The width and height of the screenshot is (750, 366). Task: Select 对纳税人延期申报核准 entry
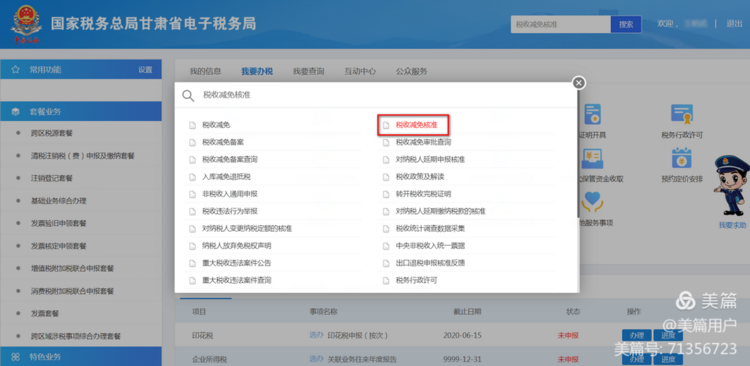coord(430,159)
